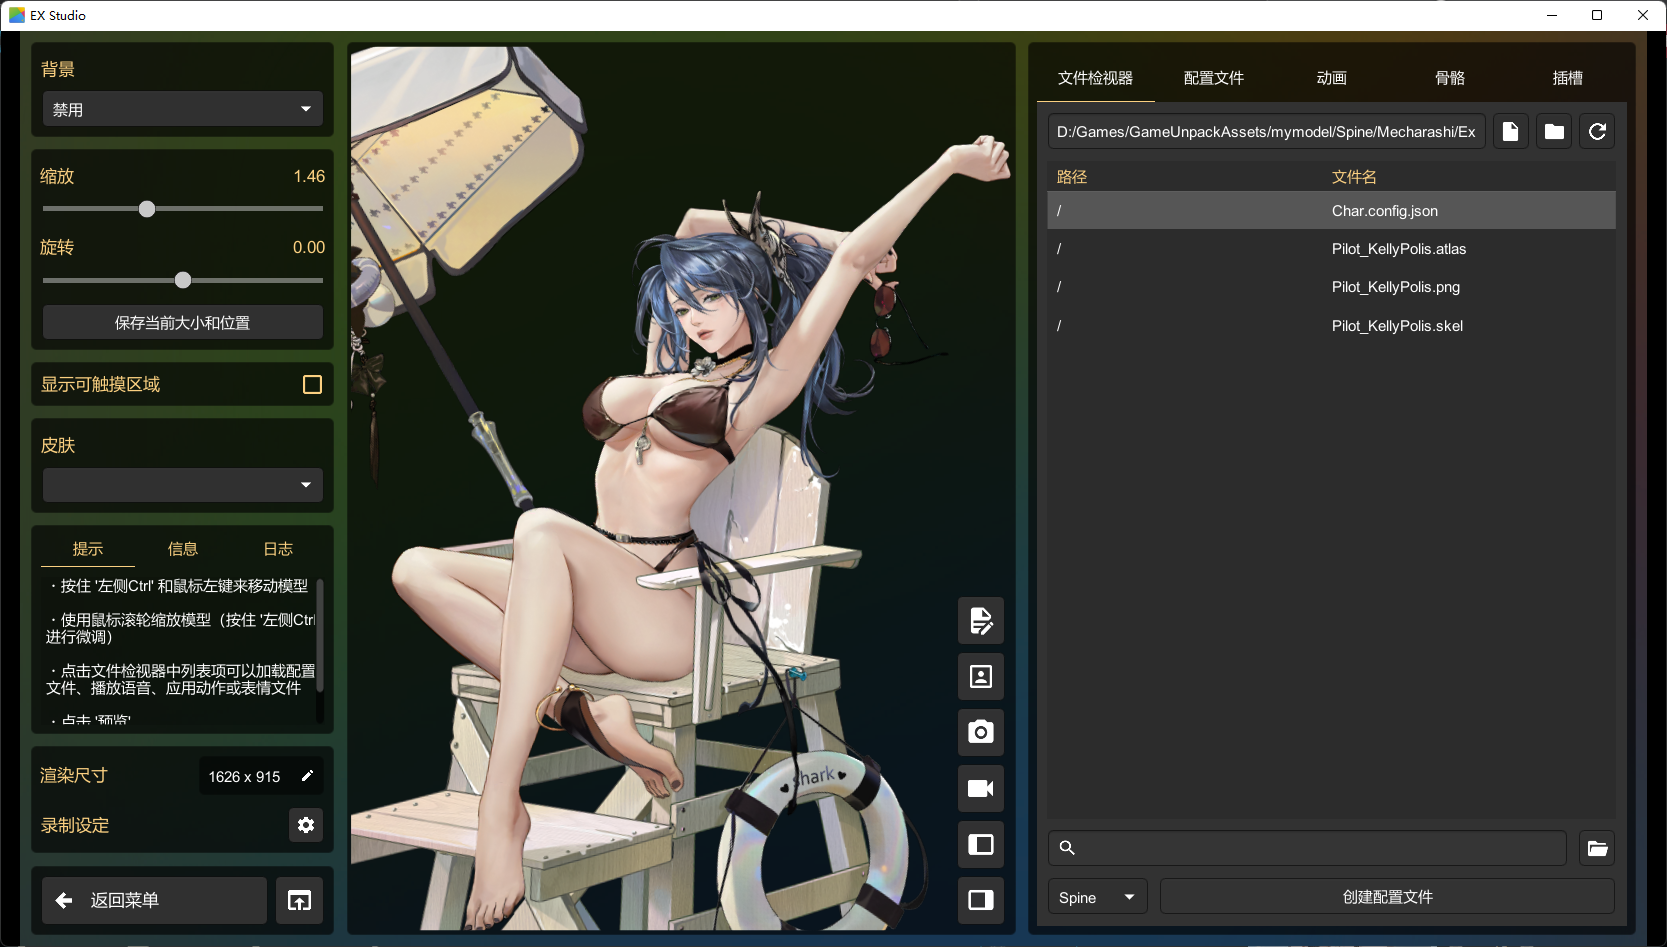Open folder browser next to path field
The height and width of the screenshot is (947, 1667).
pyautogui.click(x=1554, y=131)
